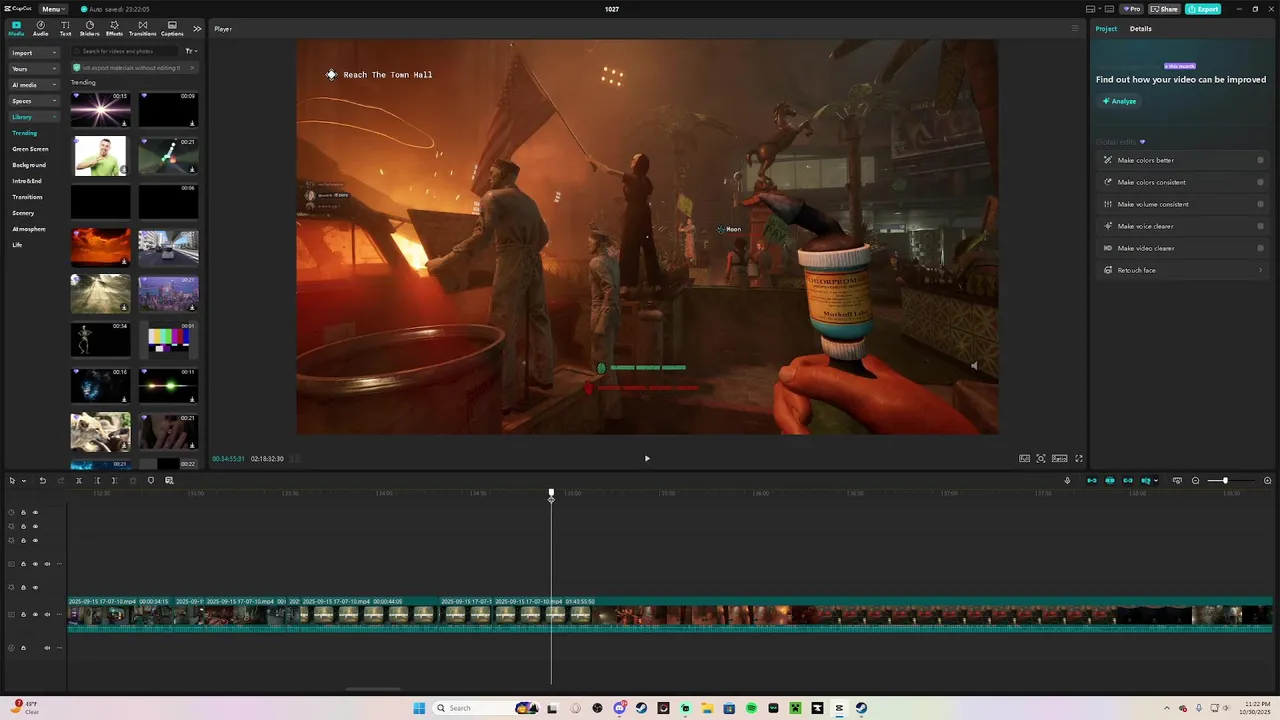Zoom in the timeline with plus icon
This screenshot has width=1280, height=720.
(1267, 480)
